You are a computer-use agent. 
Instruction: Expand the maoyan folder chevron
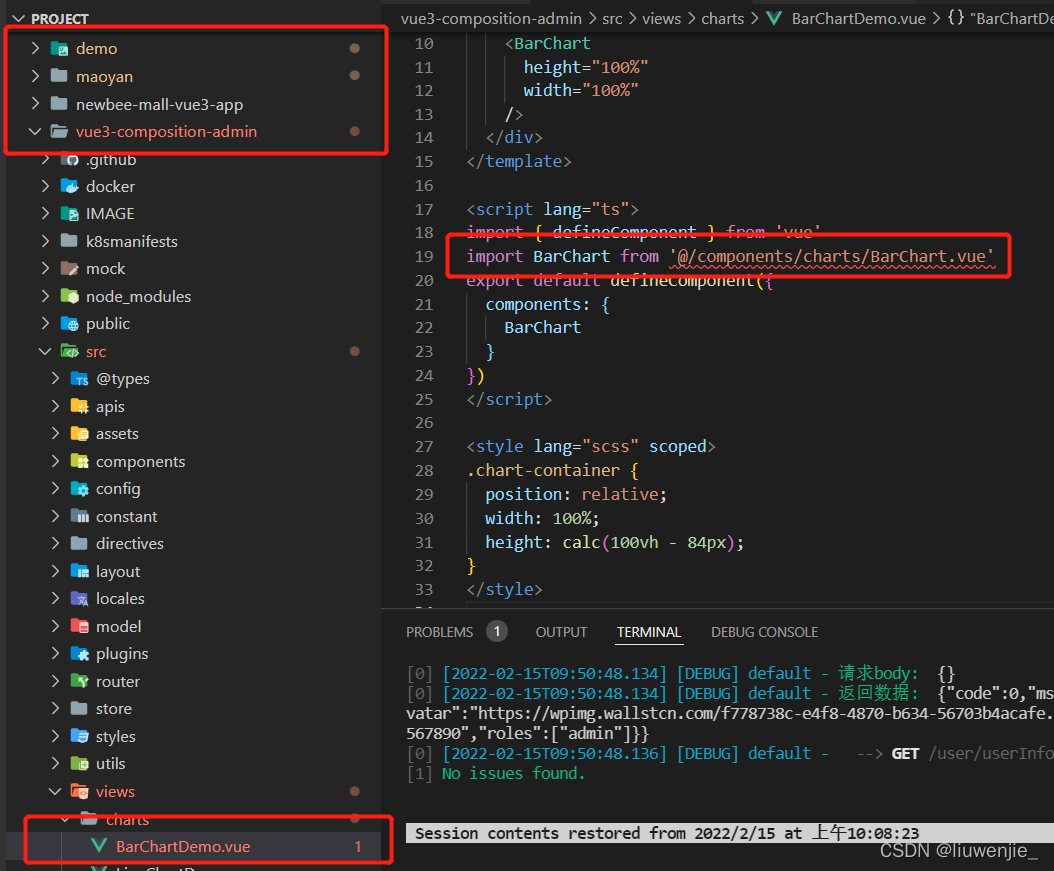[35, 76]
